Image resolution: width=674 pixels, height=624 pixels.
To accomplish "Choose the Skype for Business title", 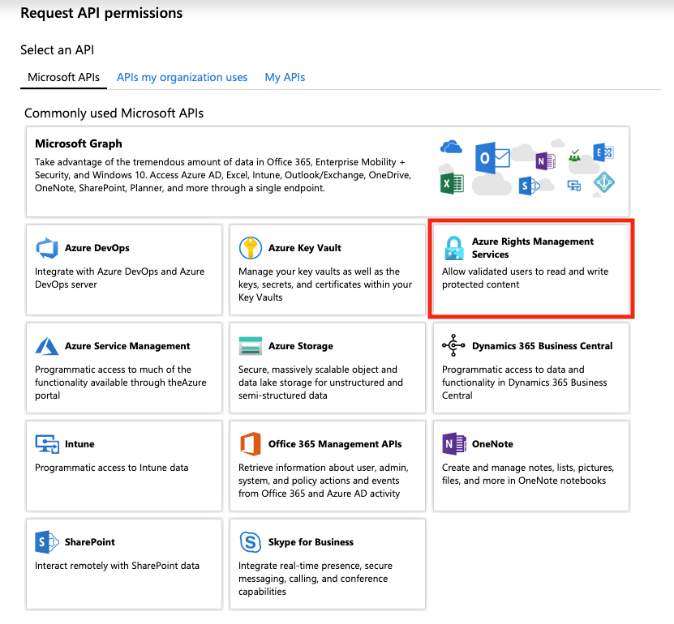I will click(x=311, y=542).
